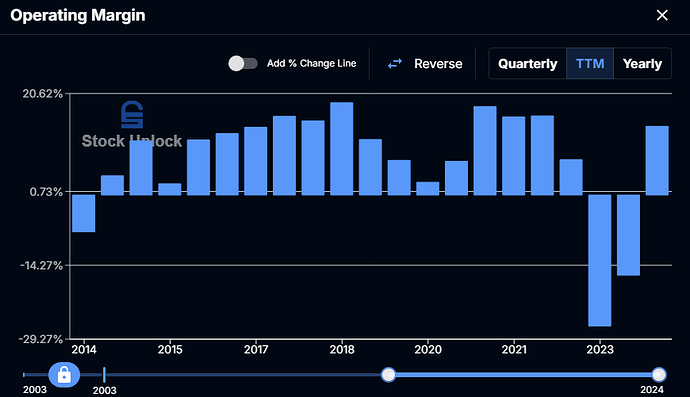This screenshot has height=397, width=690.
Task: Click the highlighted slider track between handles
Action: click(524, 375)
